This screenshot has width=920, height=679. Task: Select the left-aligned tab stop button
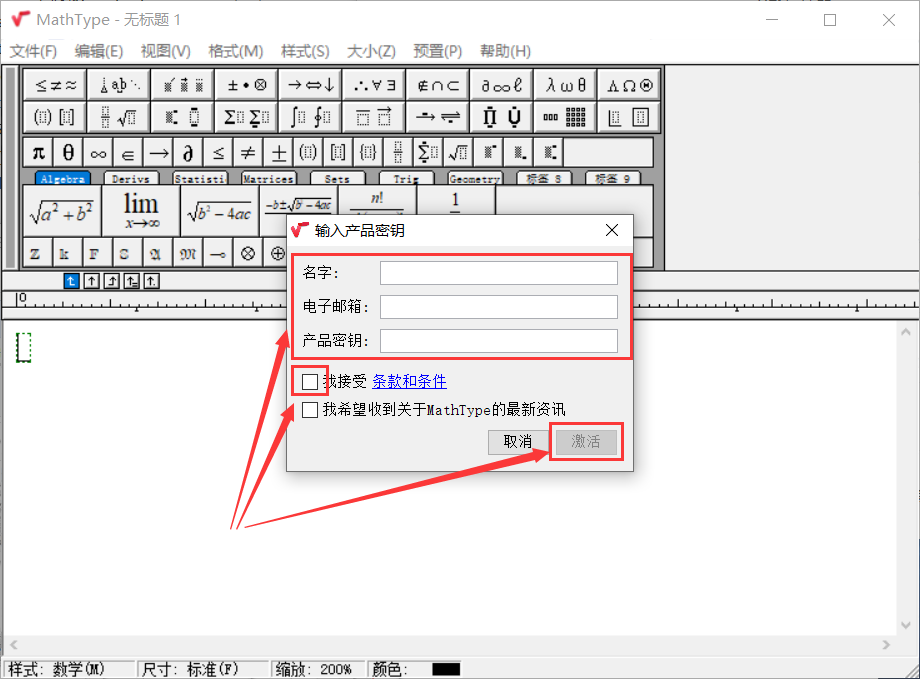(71, 281)
